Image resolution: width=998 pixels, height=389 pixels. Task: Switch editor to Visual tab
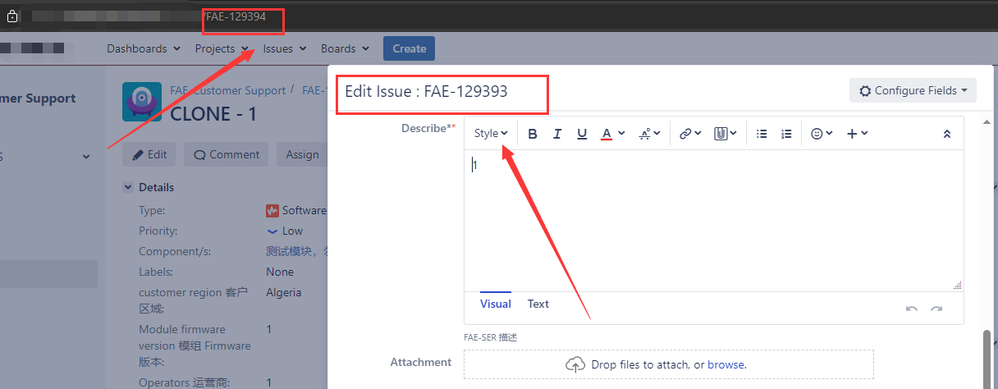495,304
